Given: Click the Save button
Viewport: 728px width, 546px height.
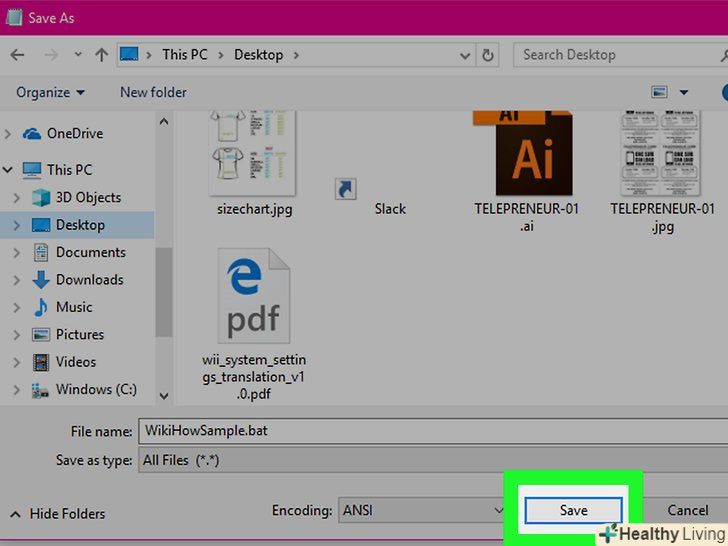Looking at the screenshot, I should coord(573,510).
